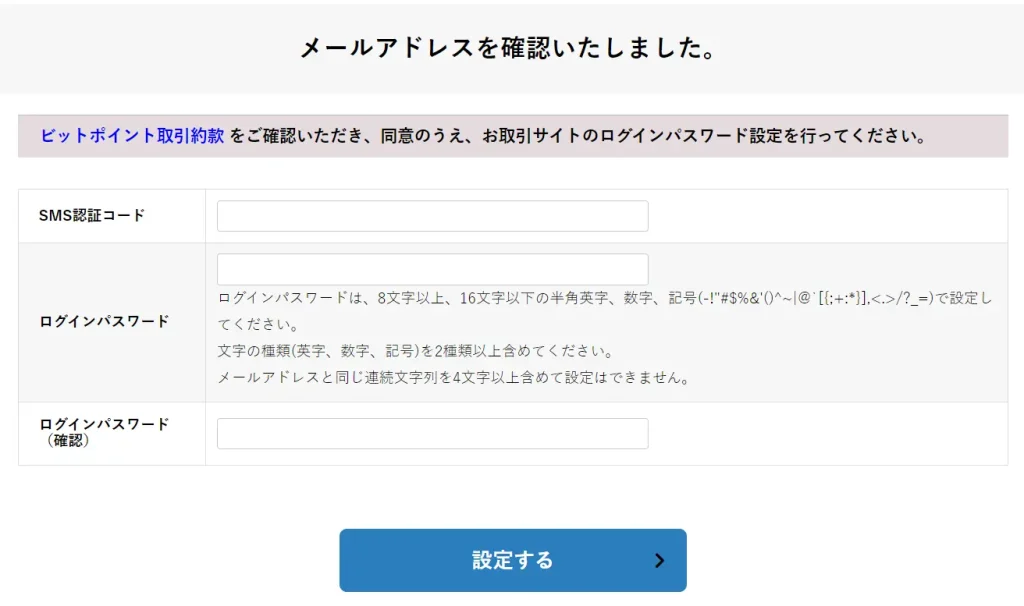Click the SMS認証コード row label
This screenshot has height=606, width=1024.
pos(92,216)
